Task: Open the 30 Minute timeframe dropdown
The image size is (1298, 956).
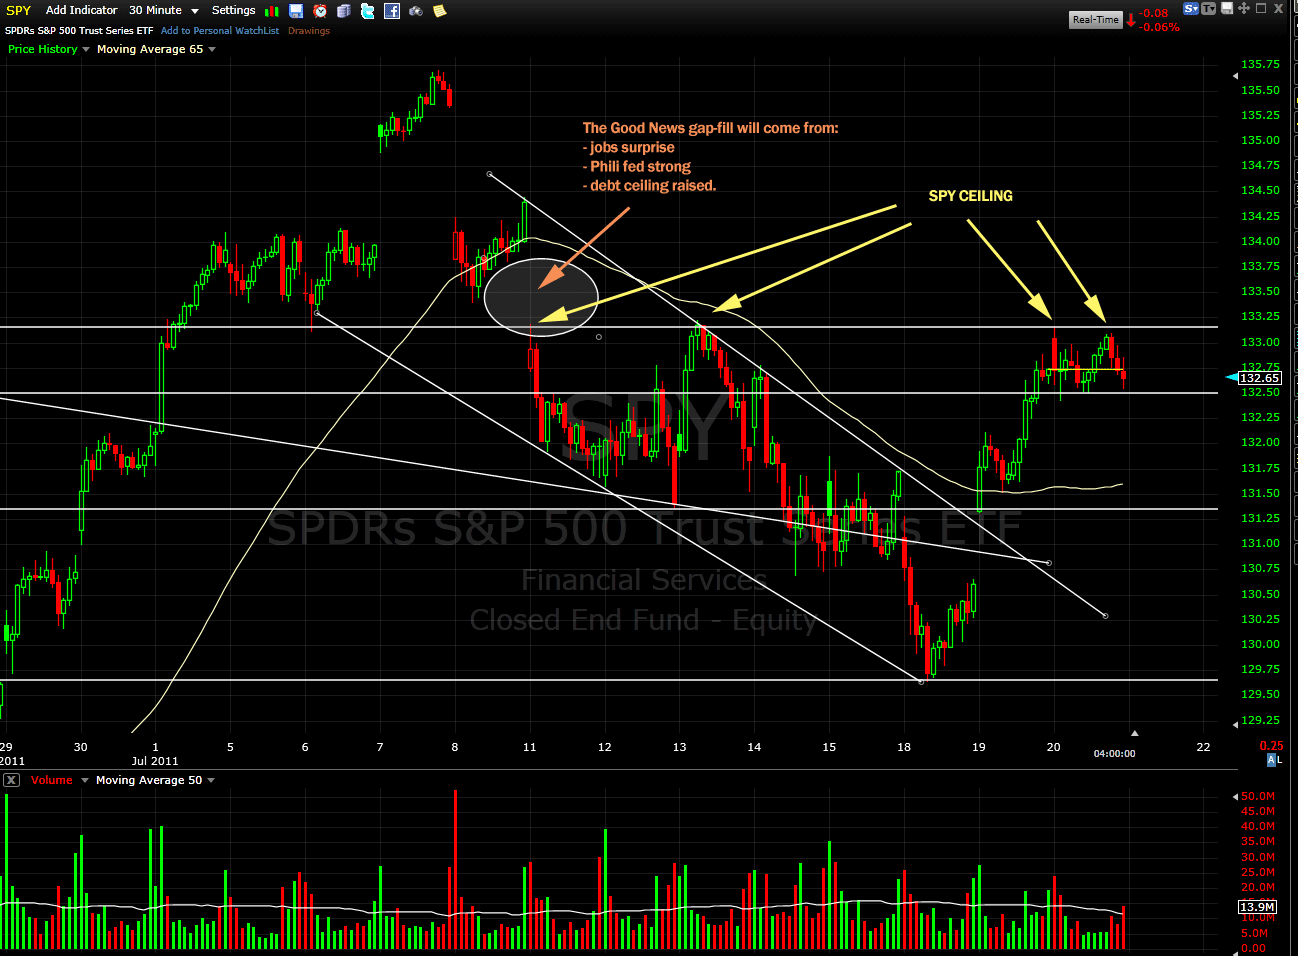Action: [x=163, y=10]
